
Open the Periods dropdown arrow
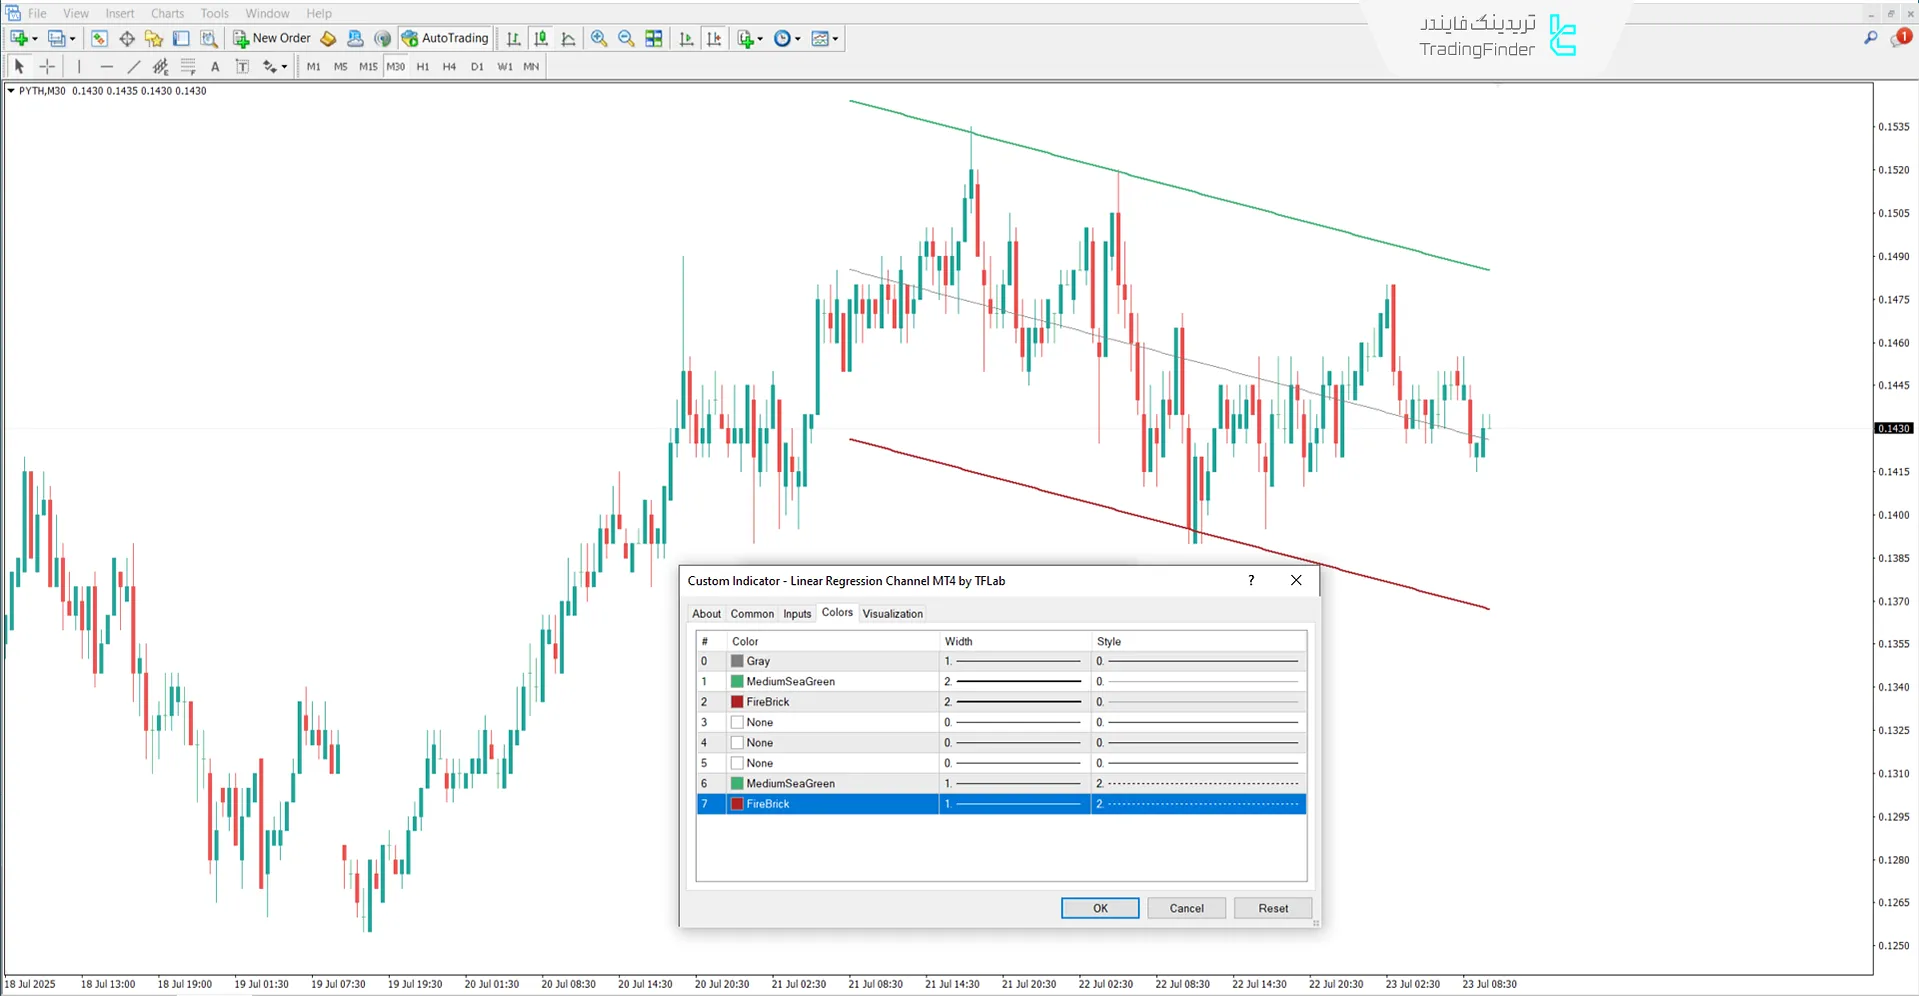tap(797, 38)
